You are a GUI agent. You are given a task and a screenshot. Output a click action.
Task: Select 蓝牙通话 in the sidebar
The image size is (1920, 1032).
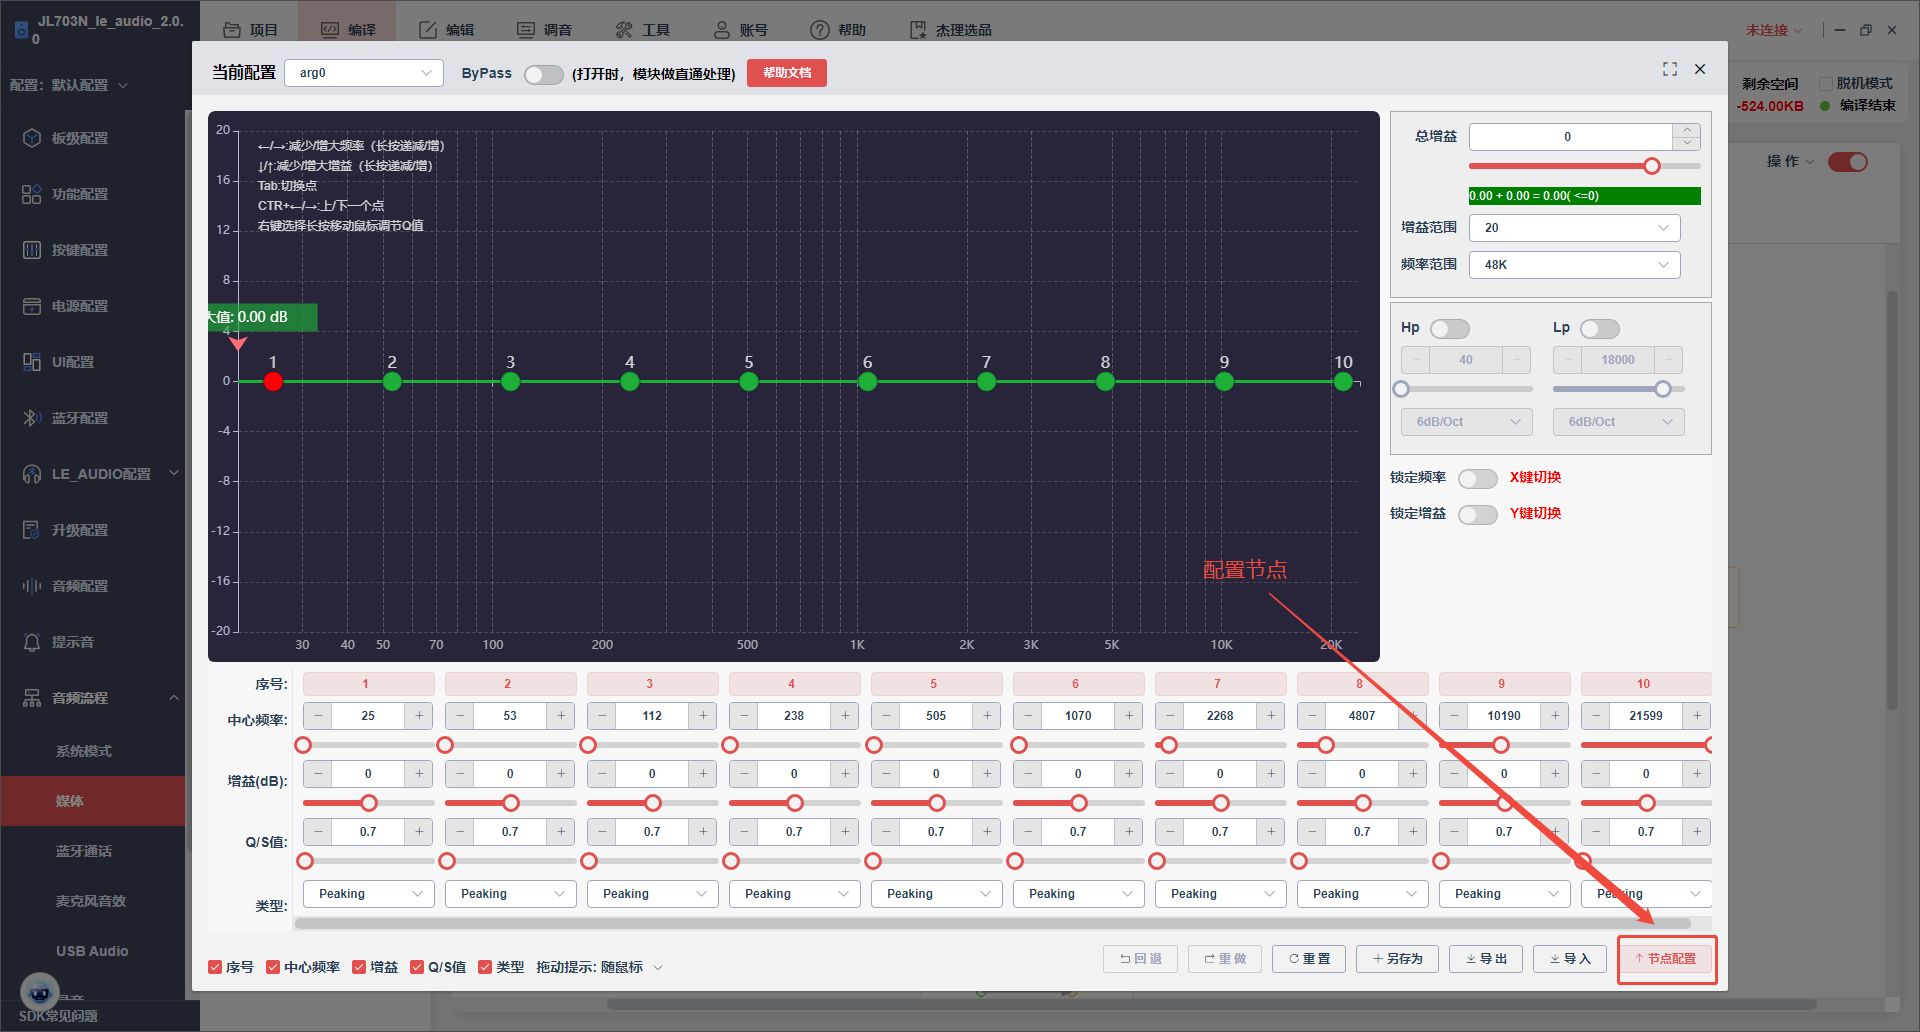click(x=84, y=851)
